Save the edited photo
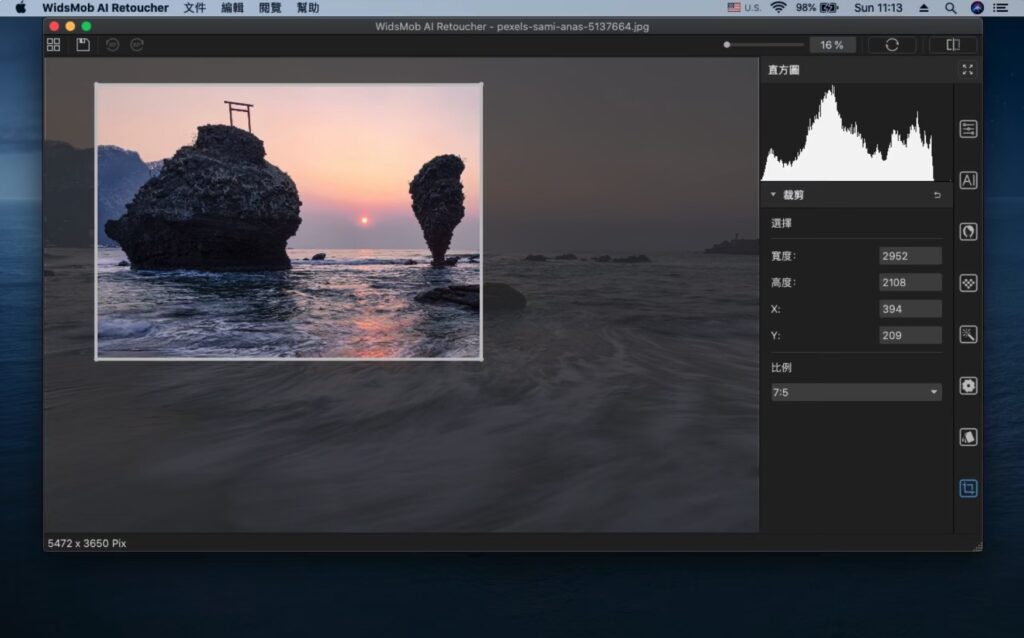 click(83, 44)
